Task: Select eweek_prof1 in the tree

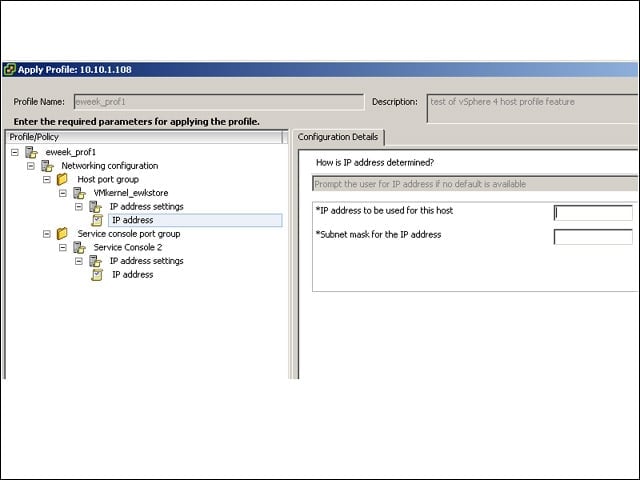Action: 71,152
